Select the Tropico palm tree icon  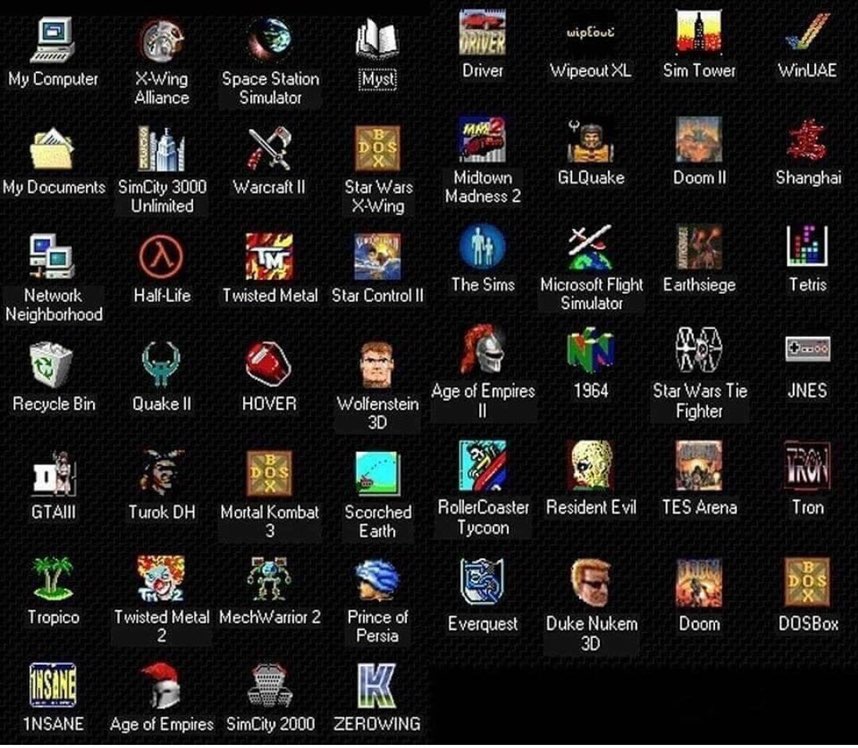pyautogui.click(x=53, y=578)
